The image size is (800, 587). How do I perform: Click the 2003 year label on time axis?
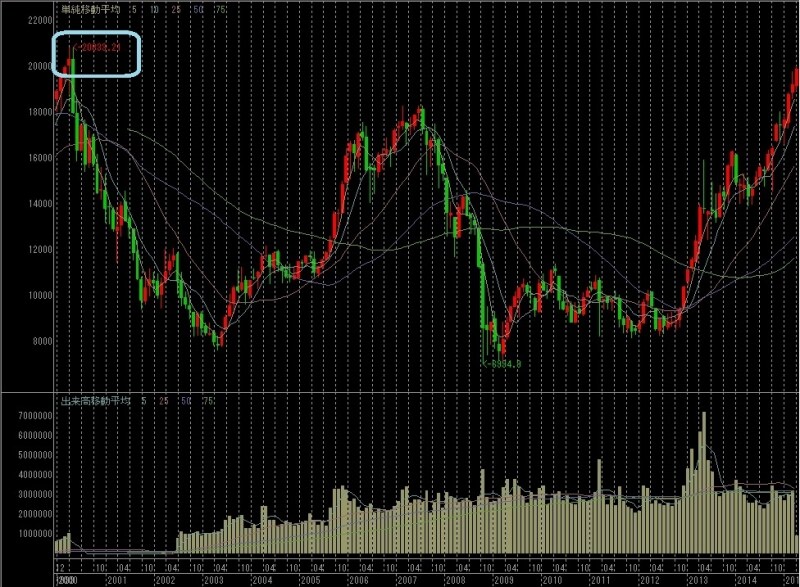pos(213,580)
